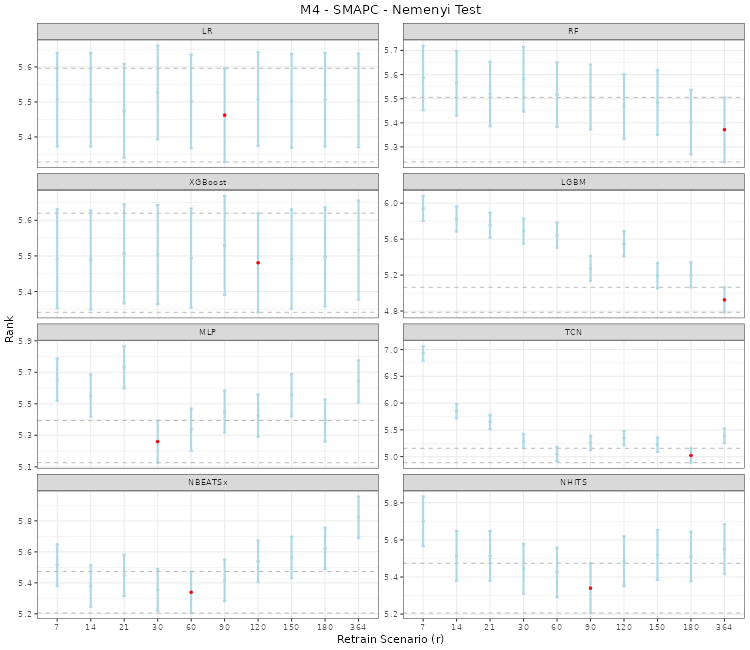
Task: Select the RF panel header strip
Action: [574, 31]
